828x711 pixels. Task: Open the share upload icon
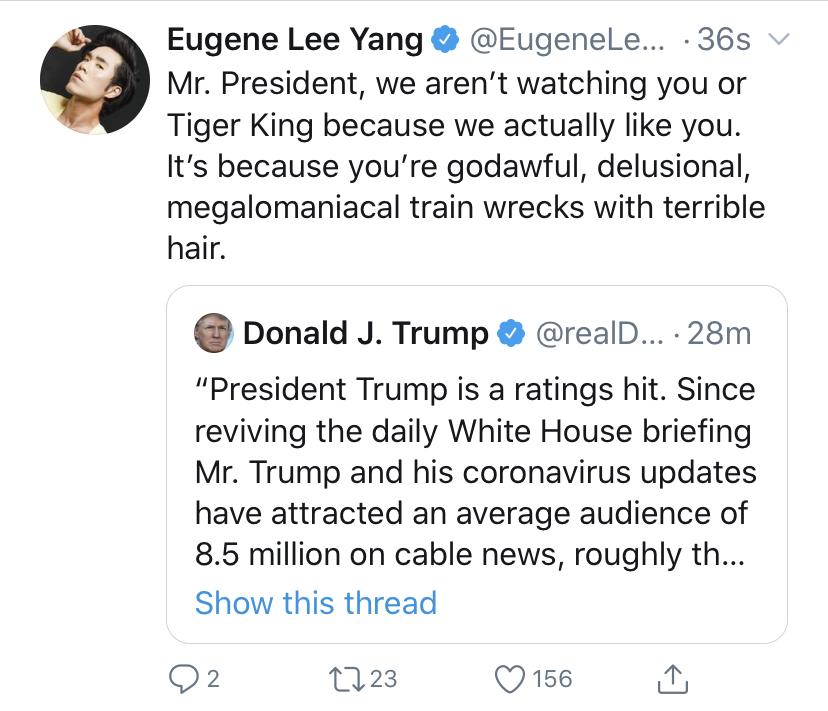673,679
